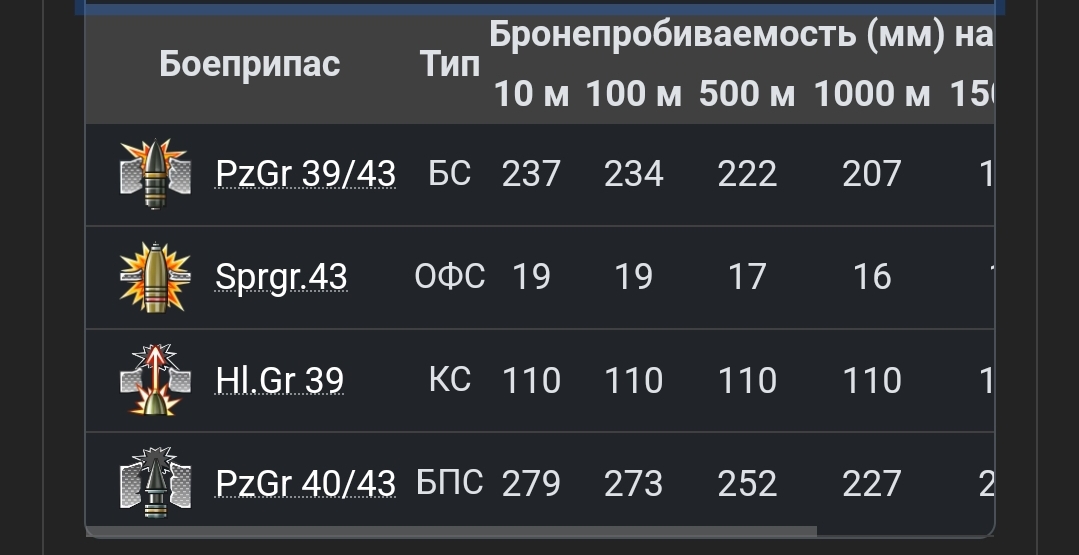The image size is (1079, 555).
Task: Click the КС type cell
Action: coord(449,380)
